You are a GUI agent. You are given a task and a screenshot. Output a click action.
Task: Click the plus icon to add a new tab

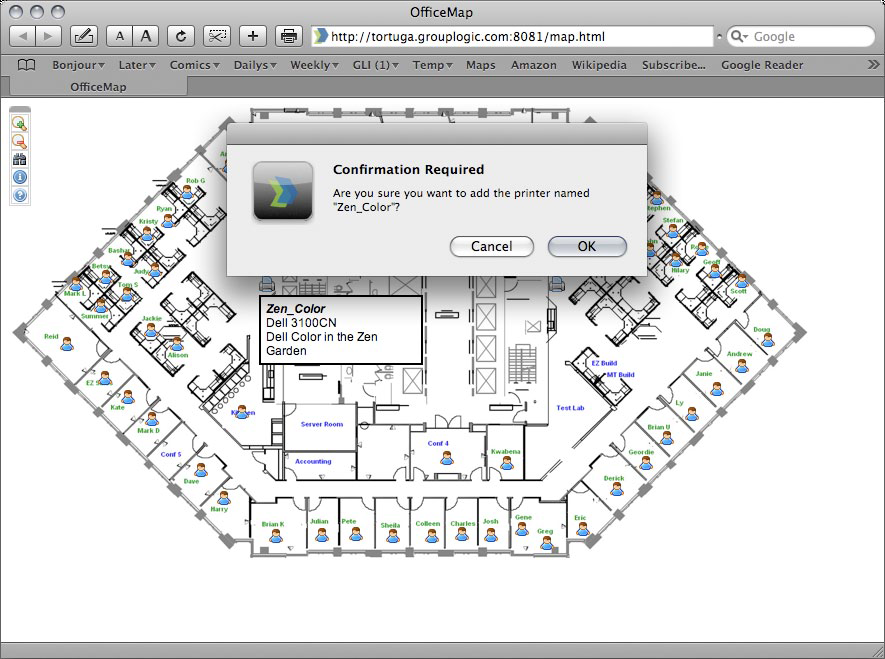coord(251,35)
